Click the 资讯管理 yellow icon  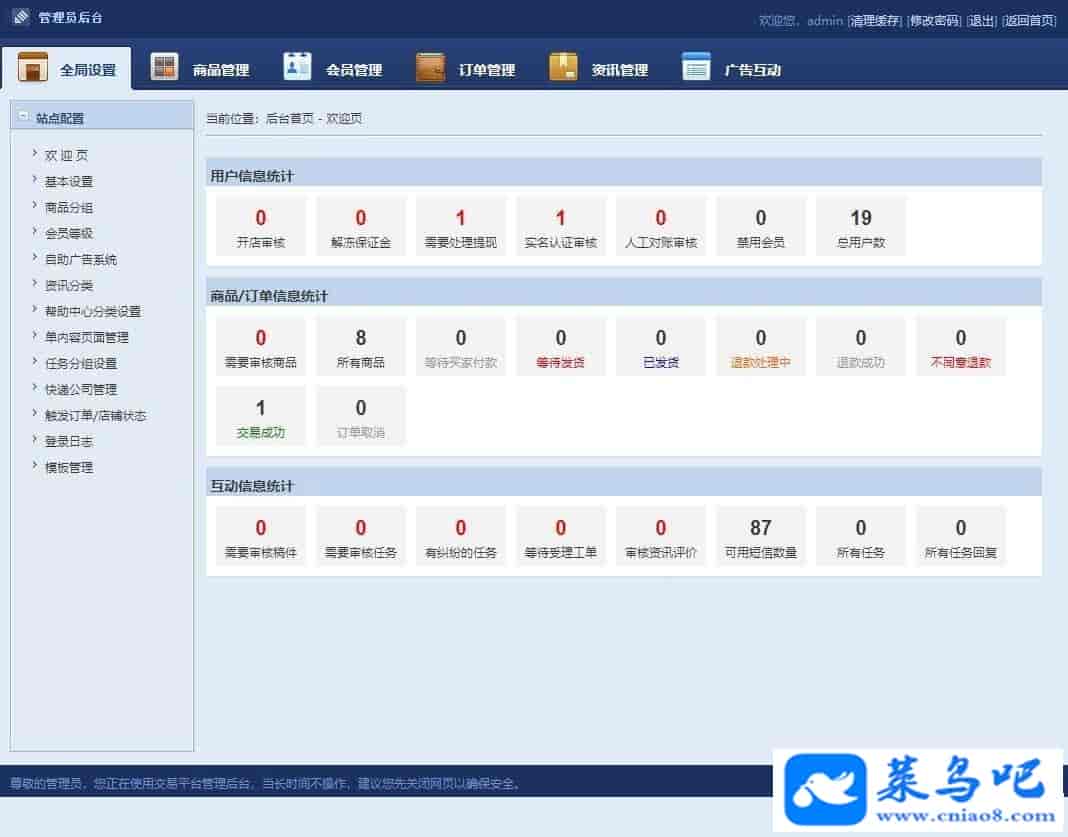pos(563,67)
